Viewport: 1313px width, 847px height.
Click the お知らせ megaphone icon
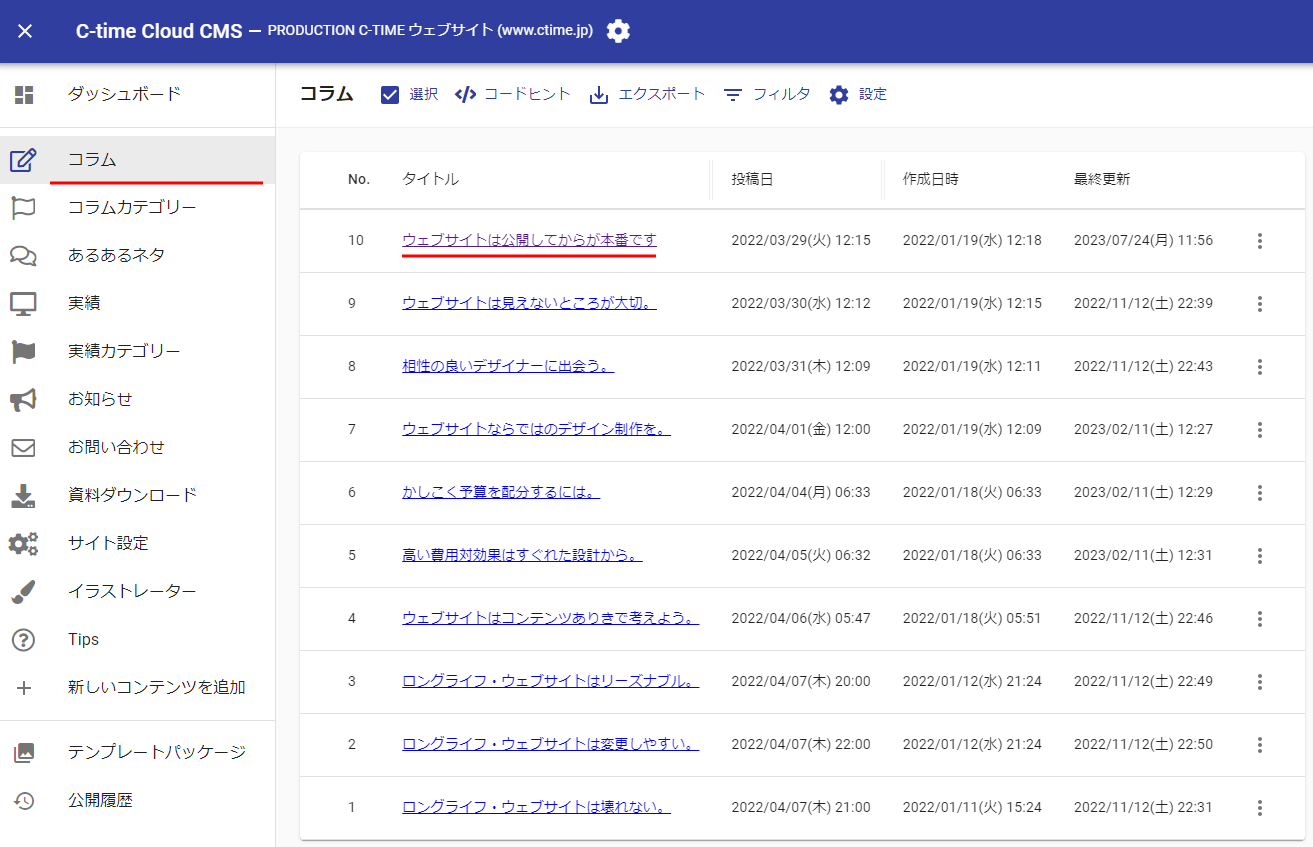click(x=24, y=400)
